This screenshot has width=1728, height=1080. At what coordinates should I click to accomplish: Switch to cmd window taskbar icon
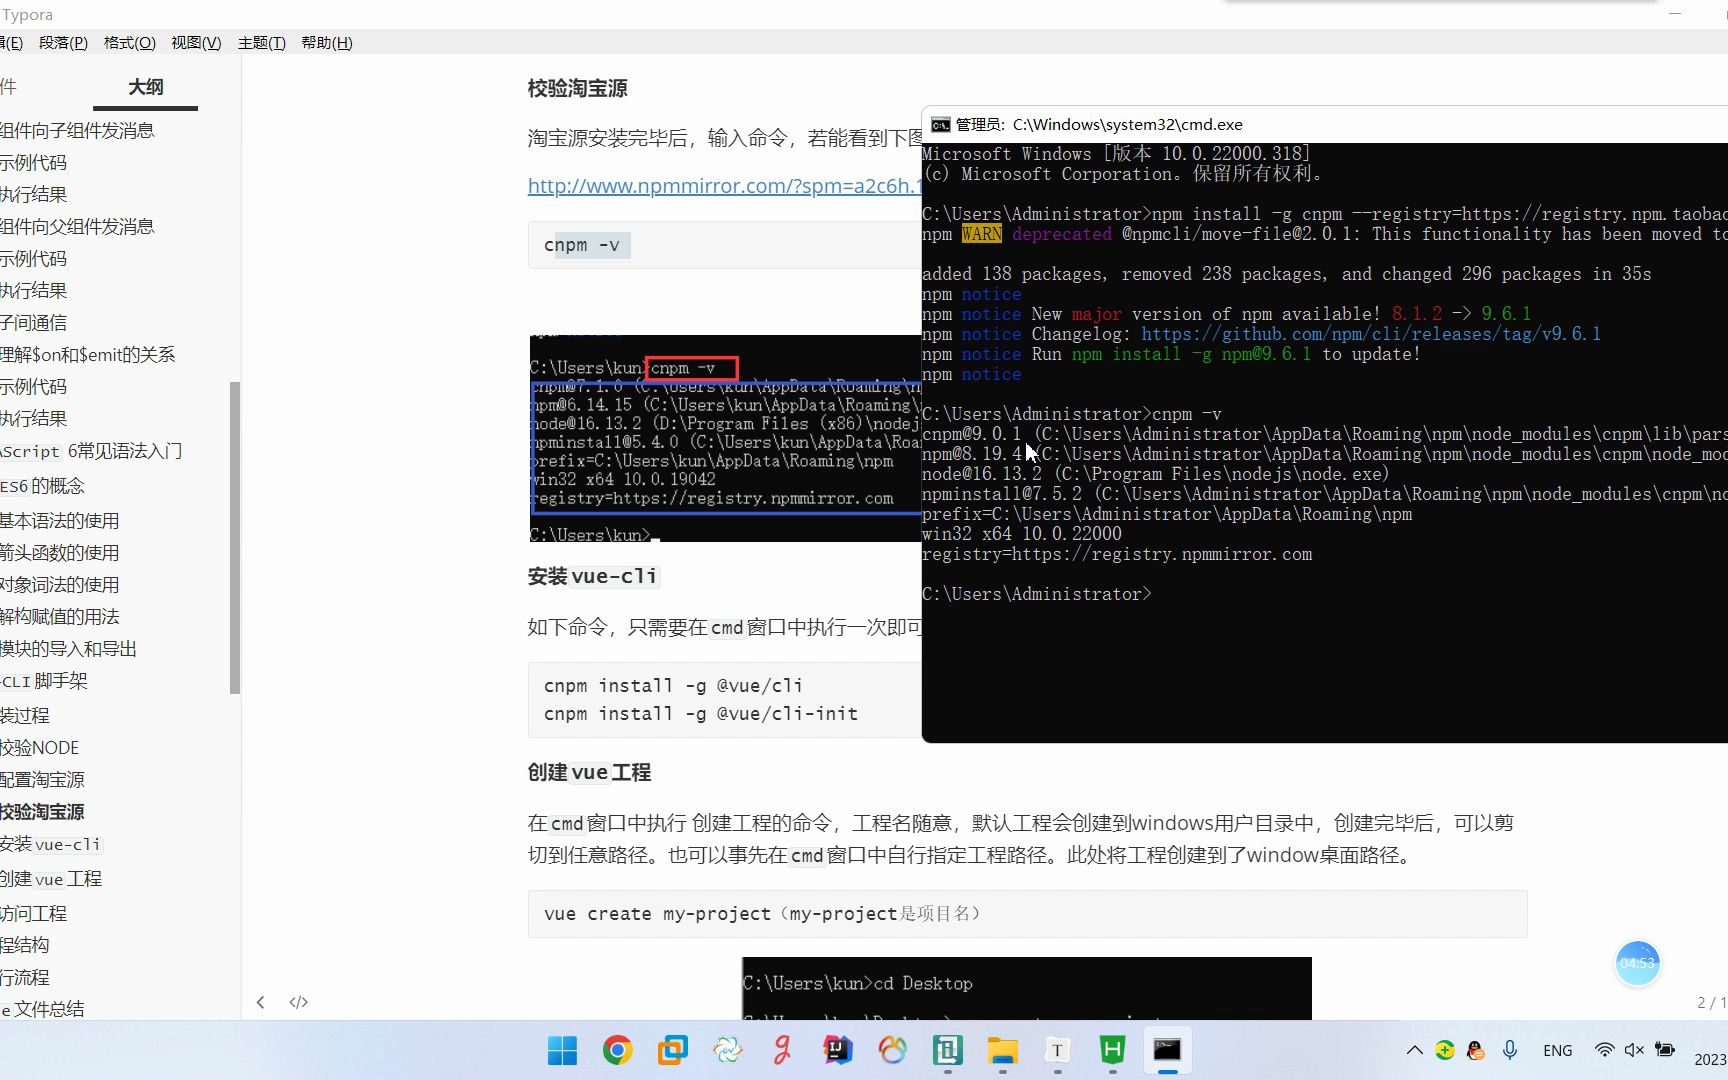(x=1167, y=1050)
